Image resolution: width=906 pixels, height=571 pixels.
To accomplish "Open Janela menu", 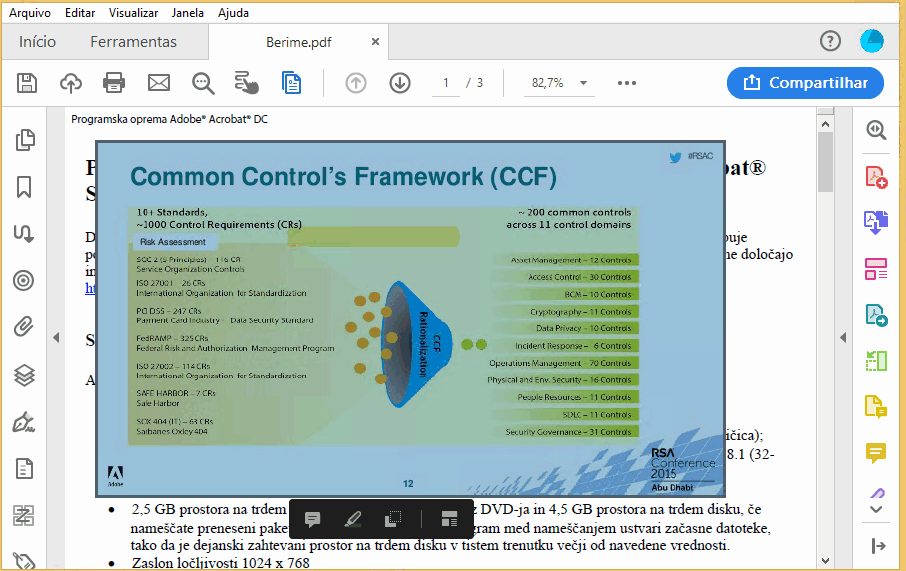I will tap(187, 13).
